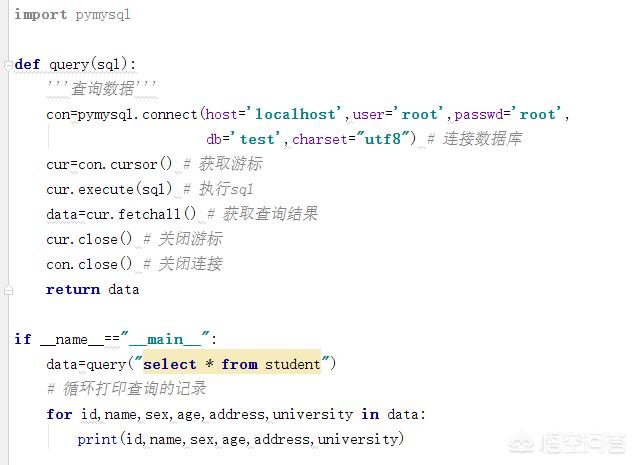The width and height of the screenshot is (638, 465).
Task: Click the passwd parameter name
Action: tap(479, 115)
